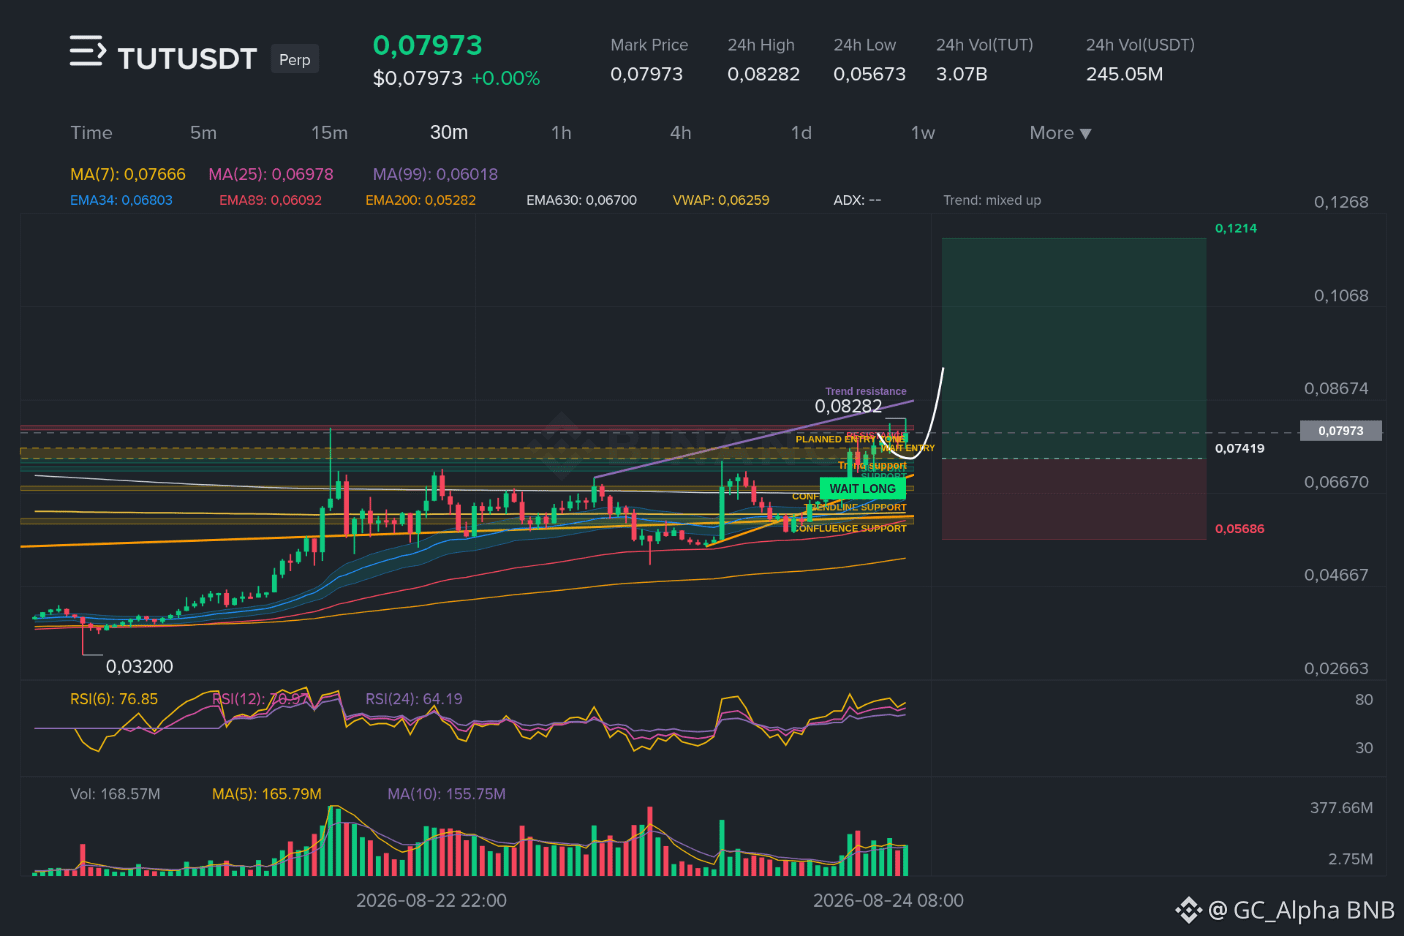Click the ADX indicator label
The height and width of the screenshot is (936, 1404).
tap(857, 200)
